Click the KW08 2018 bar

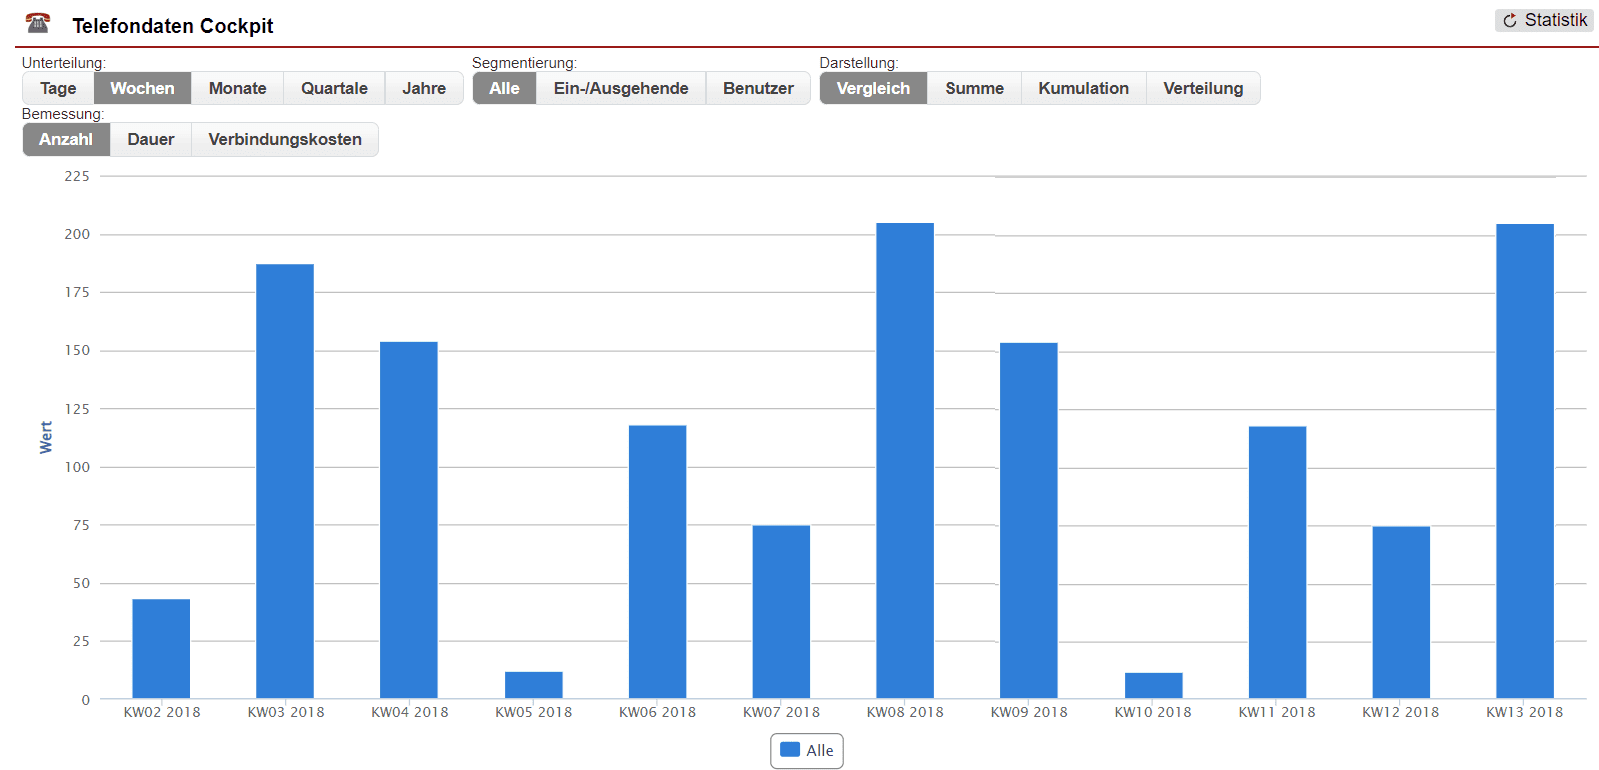point(905,460)
